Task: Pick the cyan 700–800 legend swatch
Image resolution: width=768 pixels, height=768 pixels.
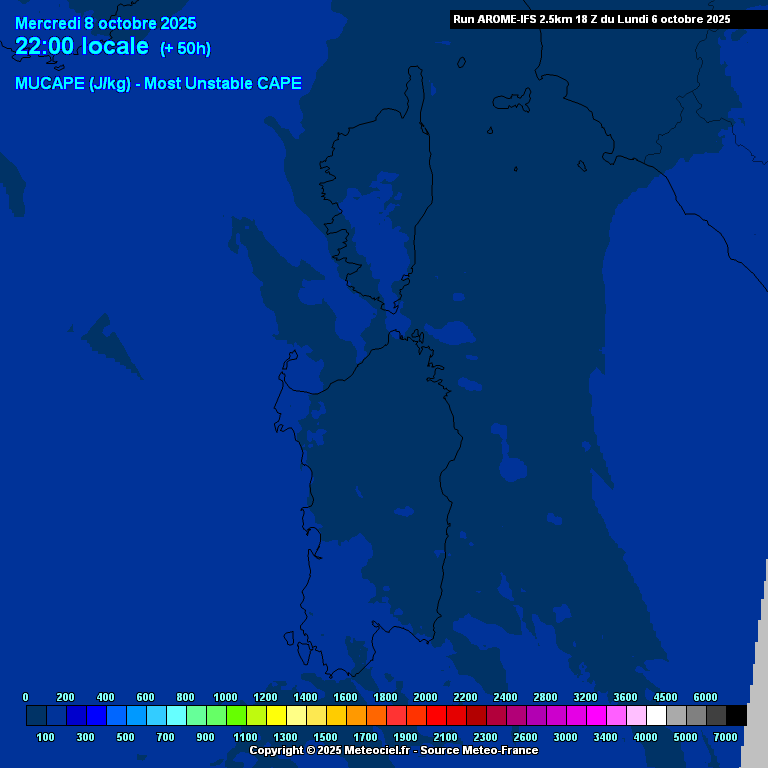Action: point(176,715)
